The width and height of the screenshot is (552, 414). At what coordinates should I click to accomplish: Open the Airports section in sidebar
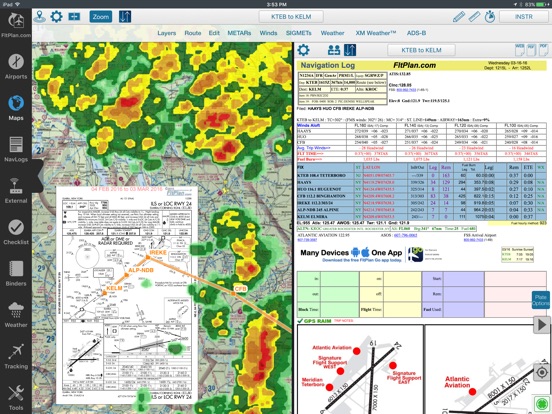tap(16, 67)
